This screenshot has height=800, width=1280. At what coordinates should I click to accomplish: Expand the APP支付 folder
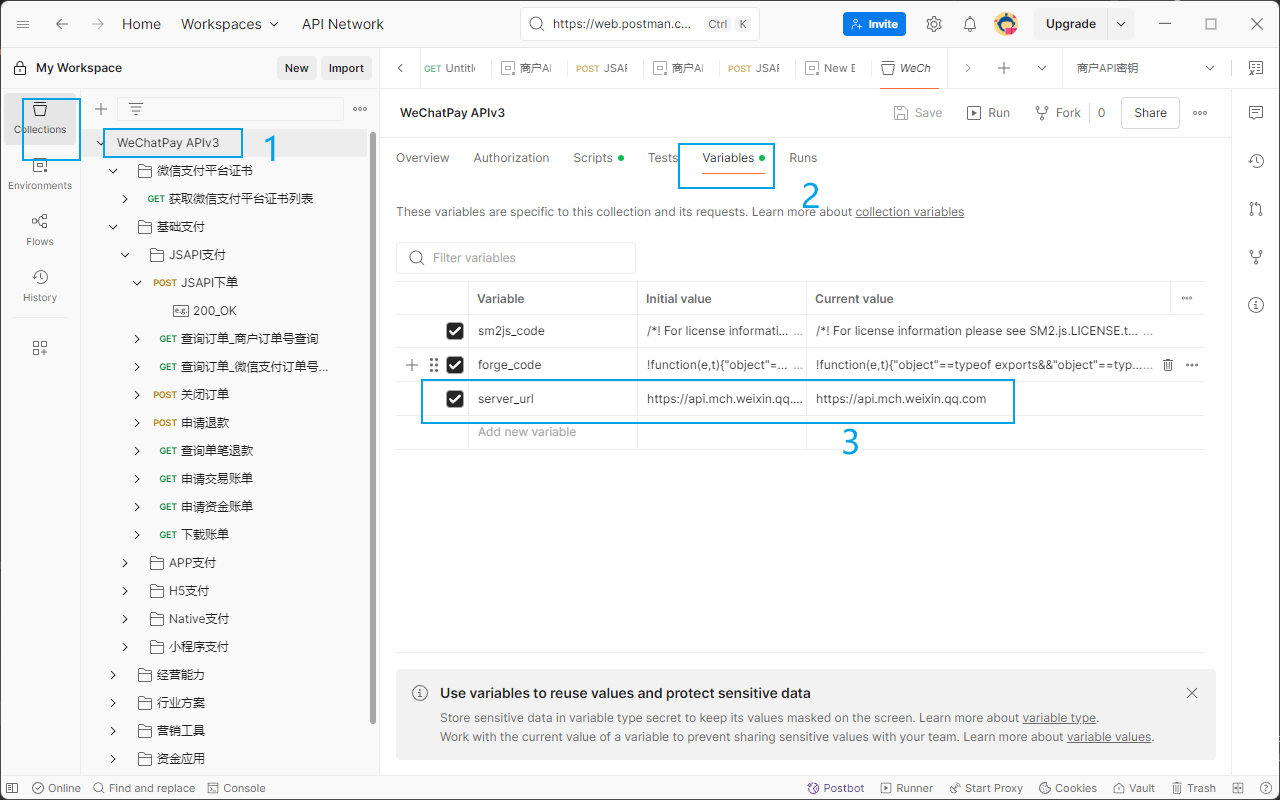click(x=125, y=563)
